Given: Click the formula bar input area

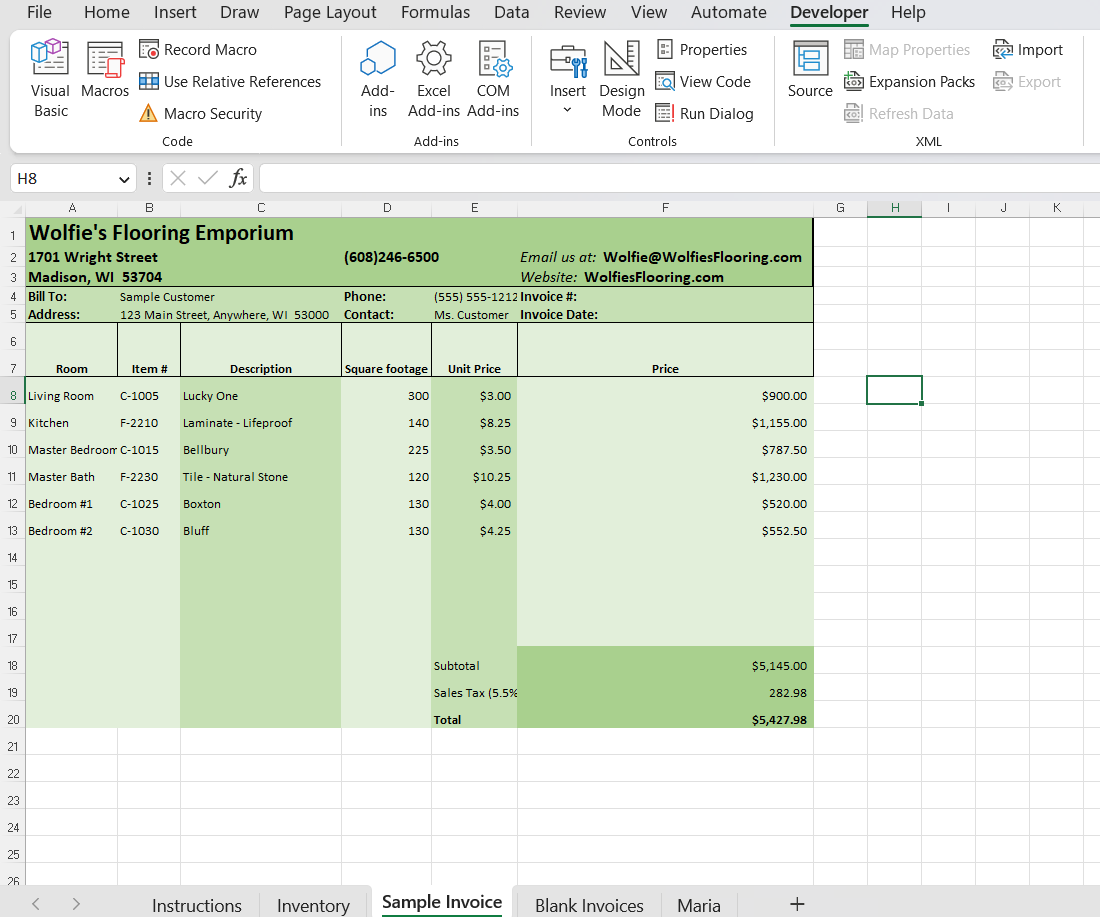Looking at the screenshot, I should click(679, 178).
